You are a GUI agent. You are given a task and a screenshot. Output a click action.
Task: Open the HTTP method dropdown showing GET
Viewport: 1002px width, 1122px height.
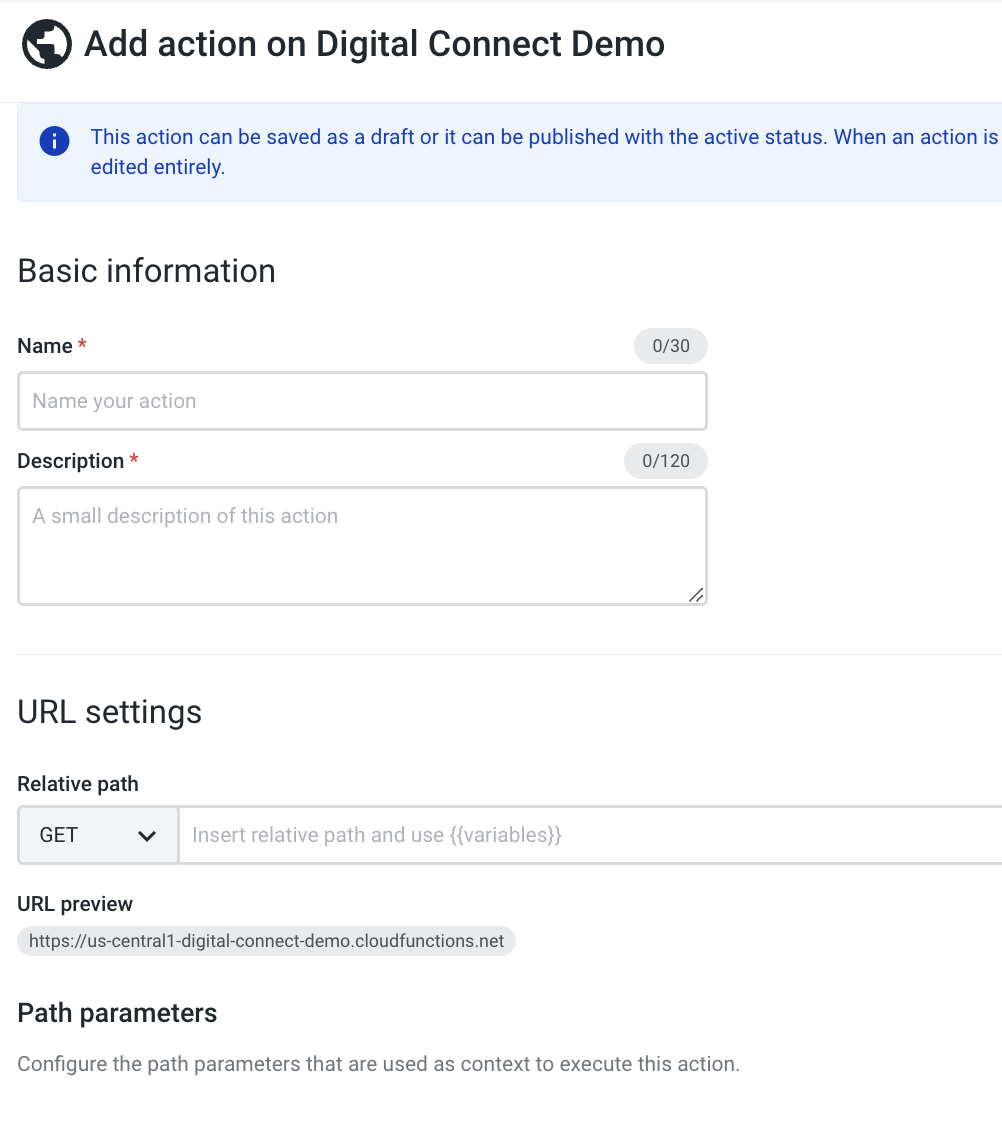point(97,834)
